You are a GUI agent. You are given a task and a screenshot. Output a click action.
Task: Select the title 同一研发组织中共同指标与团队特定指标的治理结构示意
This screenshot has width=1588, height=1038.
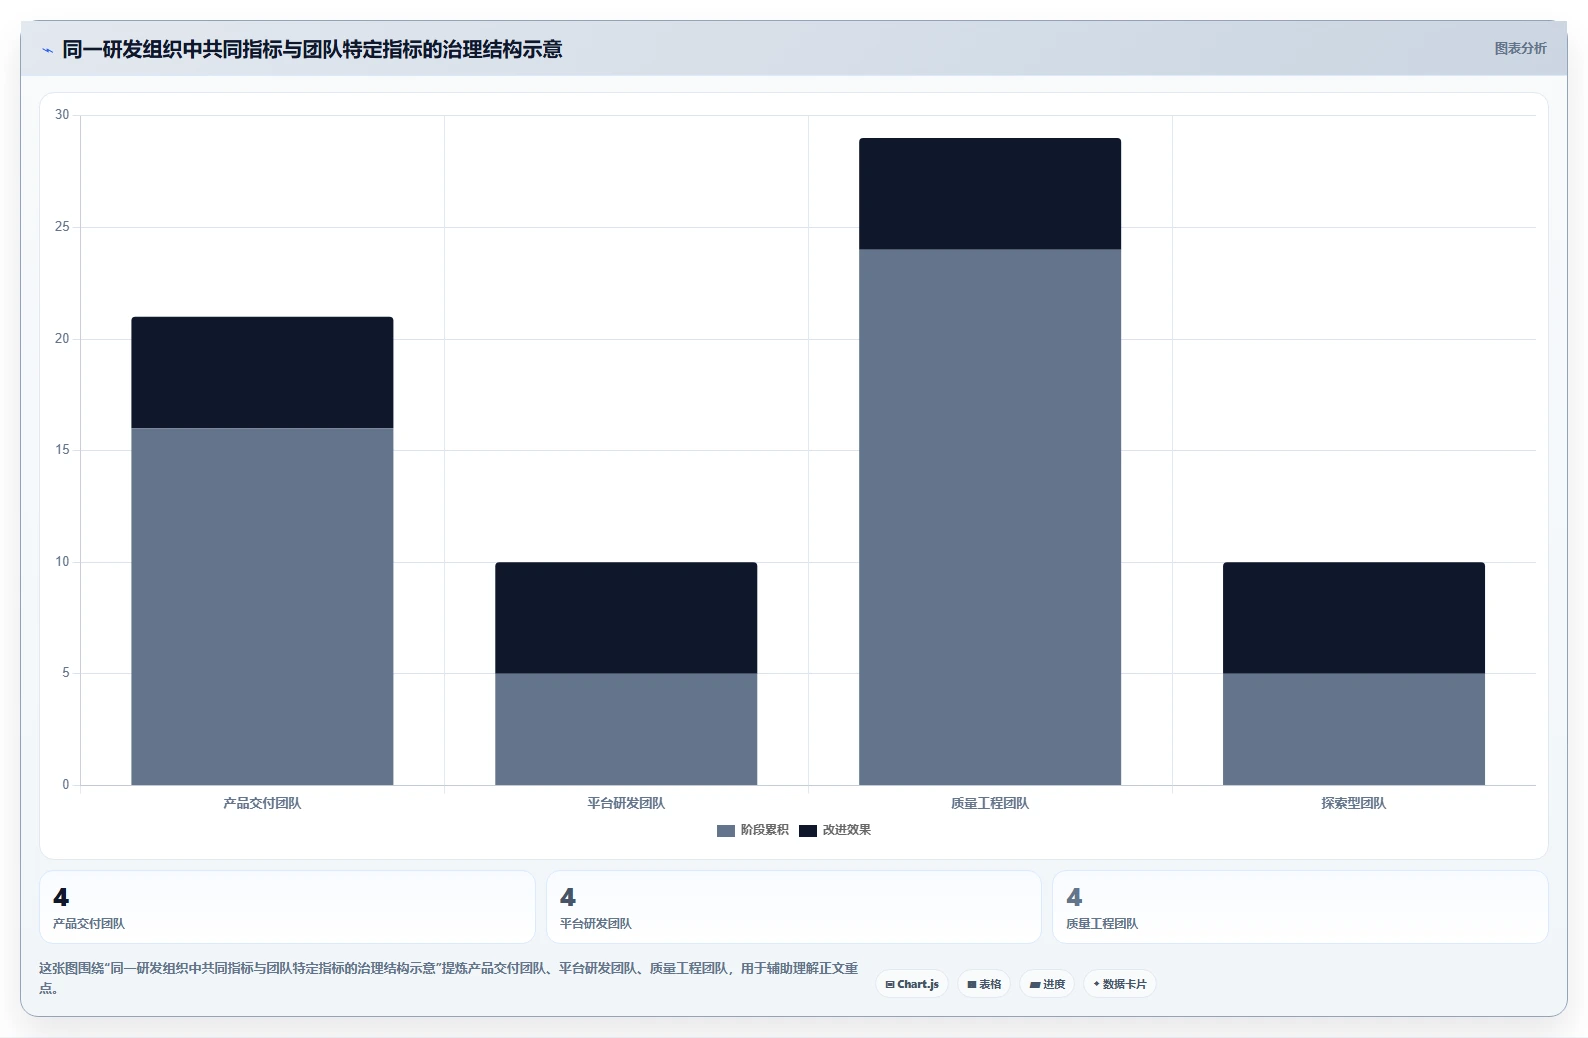(312, 49)
